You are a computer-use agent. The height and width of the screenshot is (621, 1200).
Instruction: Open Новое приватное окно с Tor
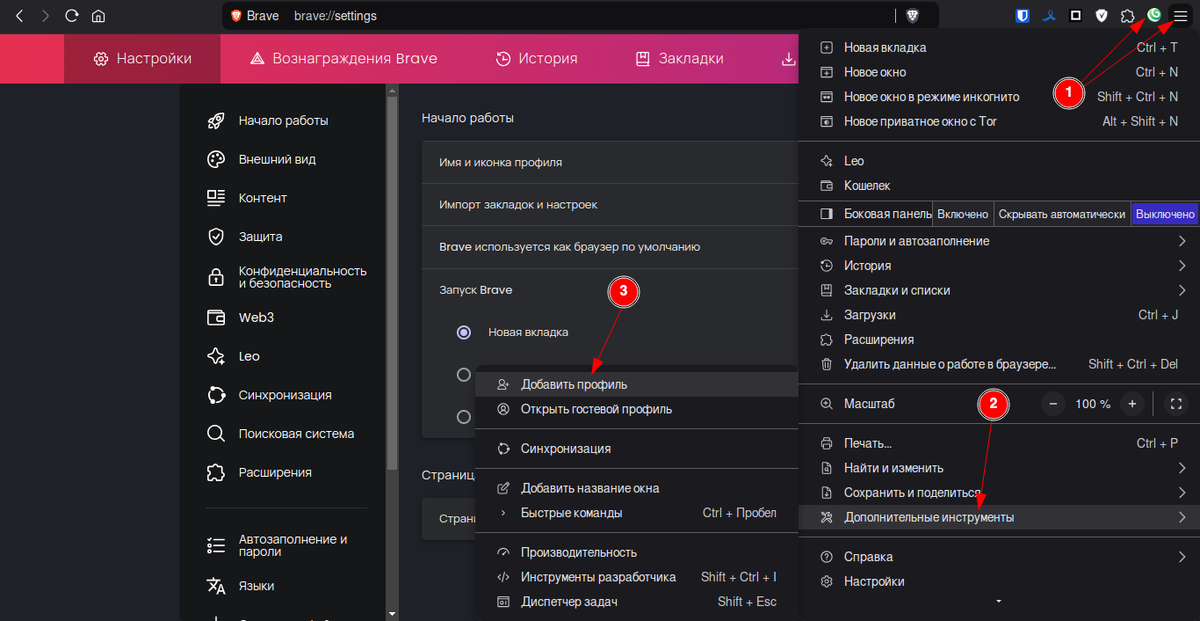[x=999, y=121]
